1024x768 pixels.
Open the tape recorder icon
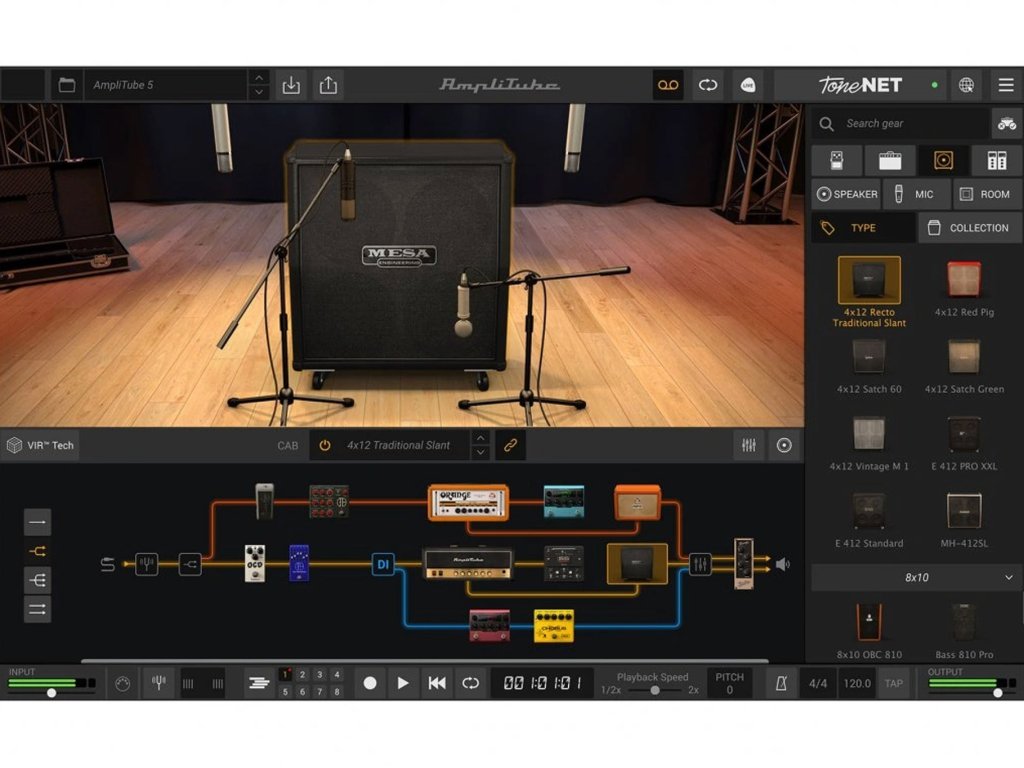point(668,85)
